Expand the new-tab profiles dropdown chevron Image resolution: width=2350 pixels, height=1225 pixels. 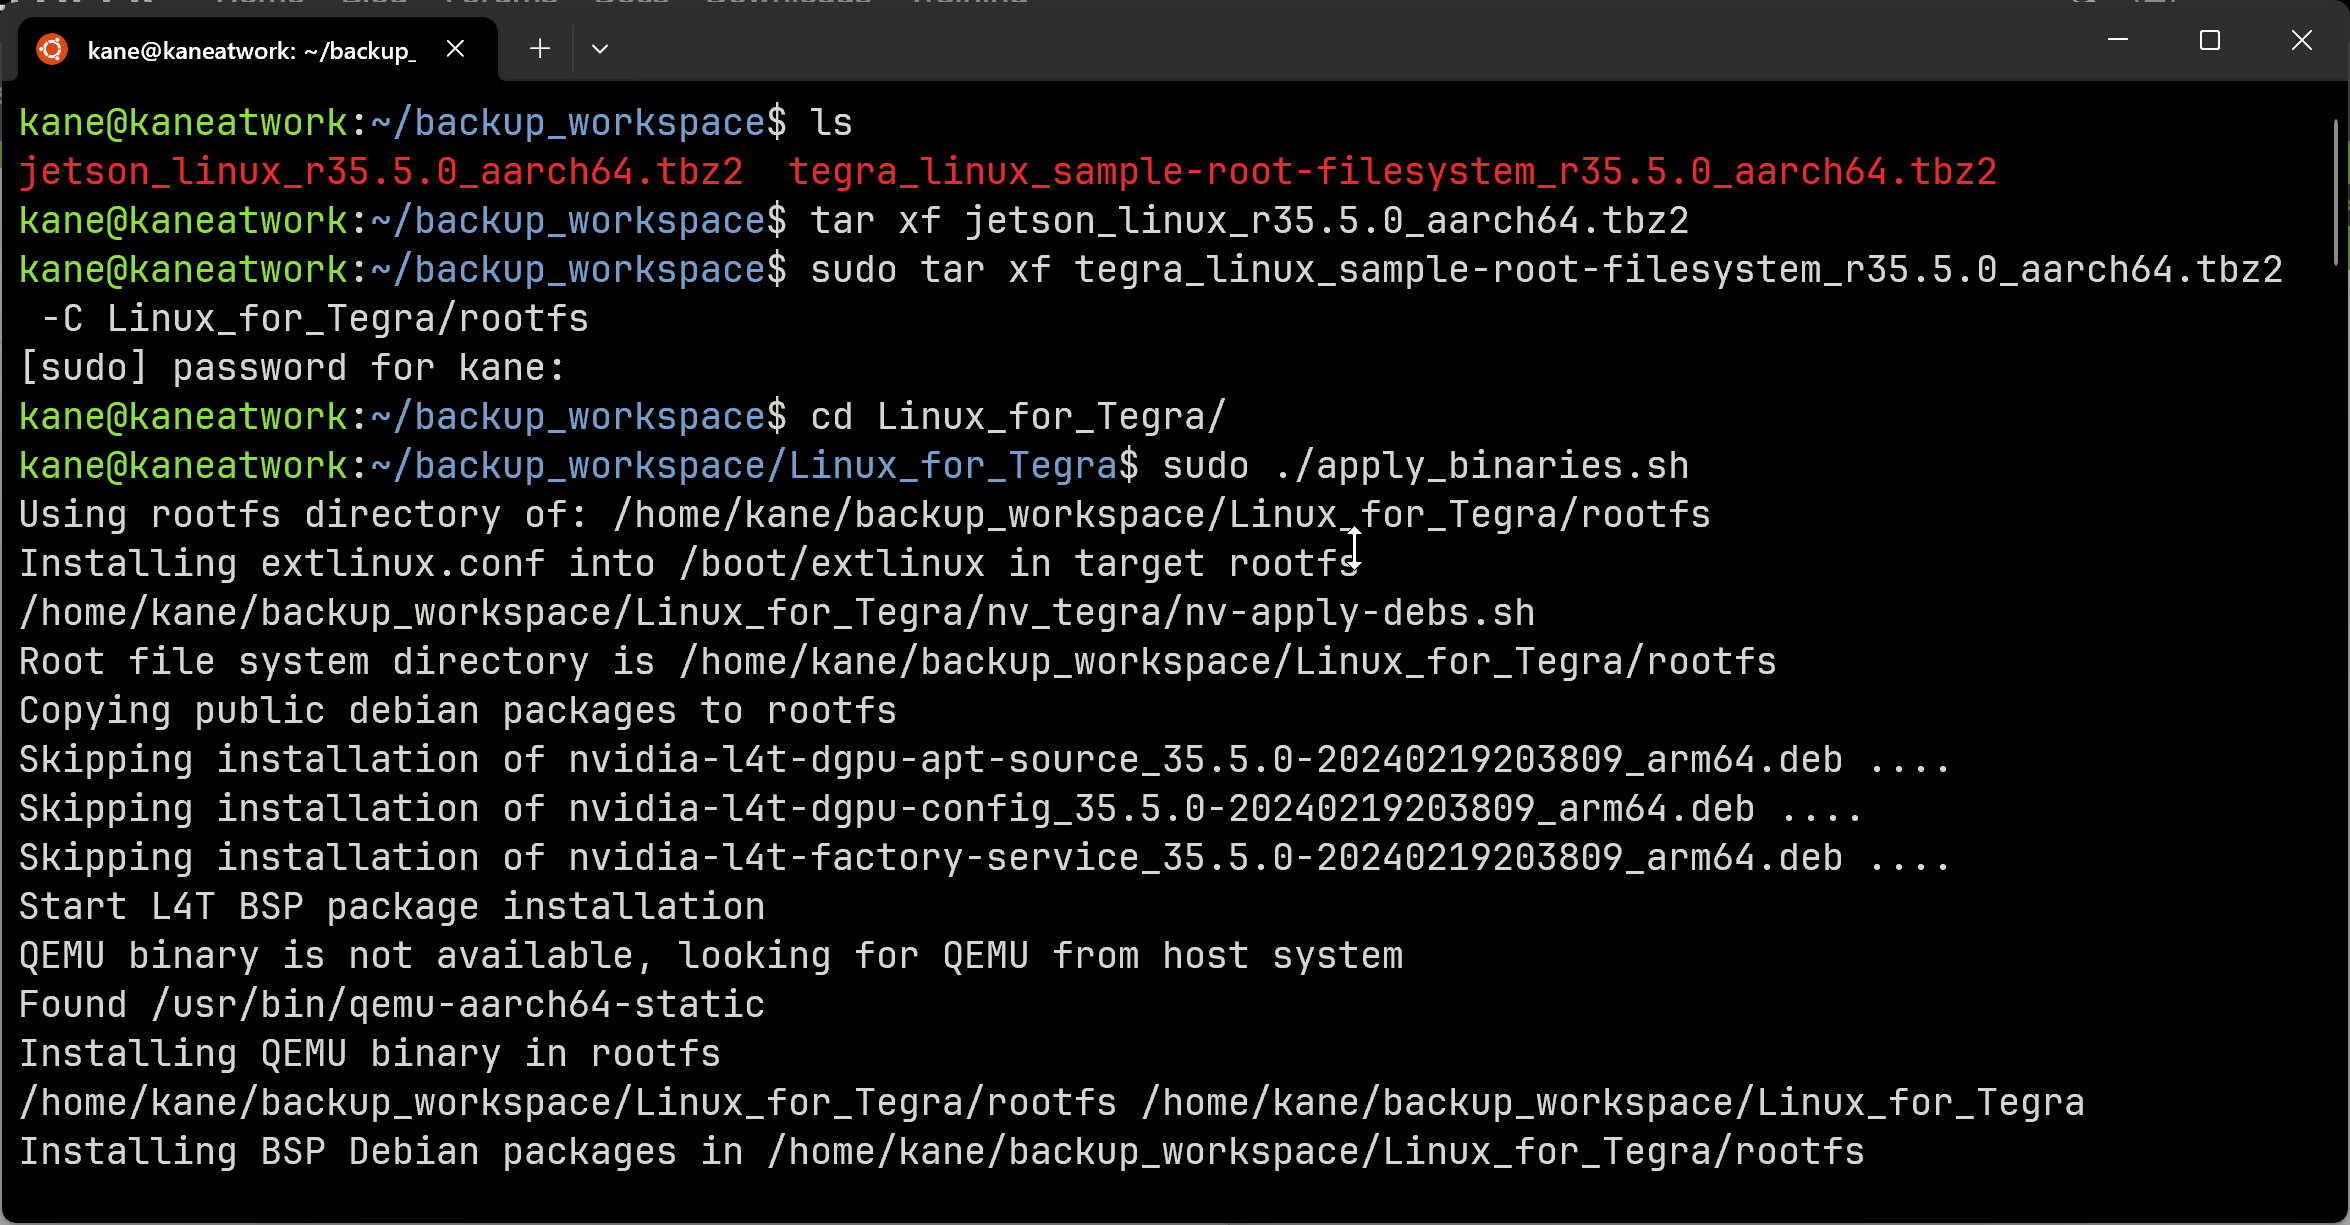600,49
